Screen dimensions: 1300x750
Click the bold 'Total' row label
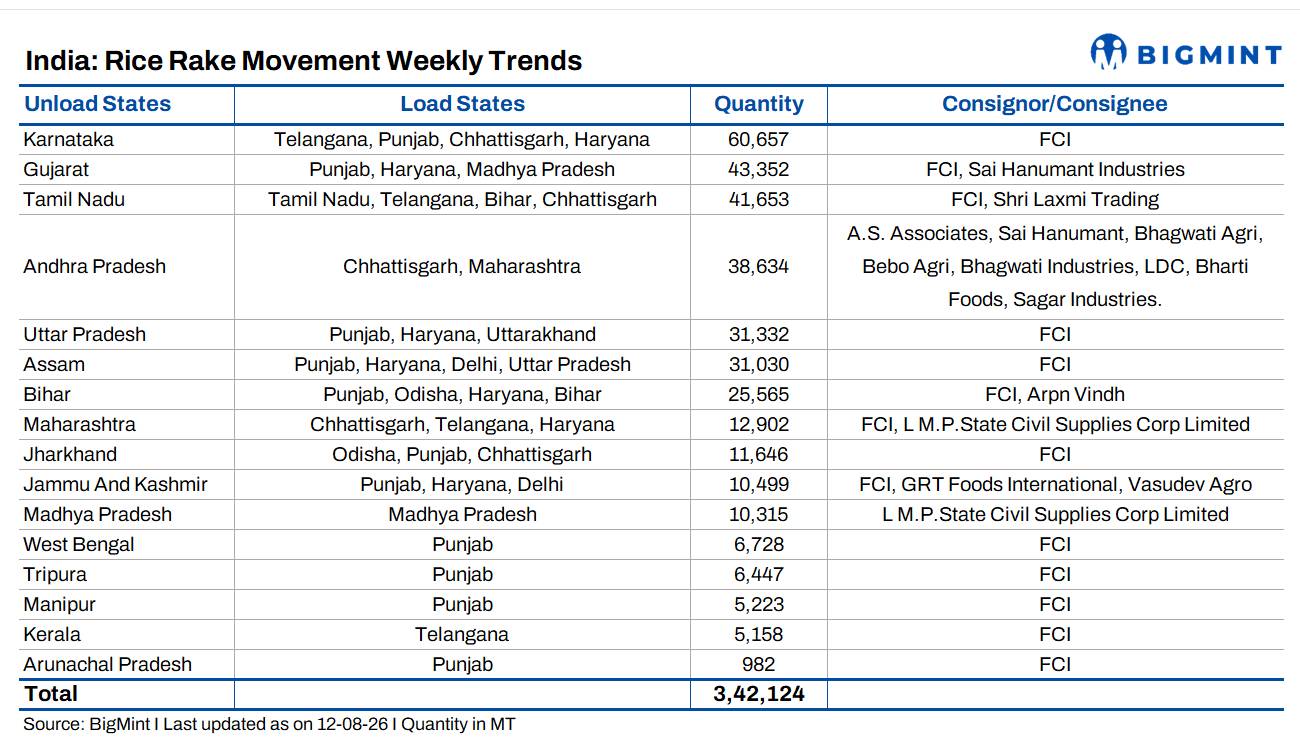(51, 694)
